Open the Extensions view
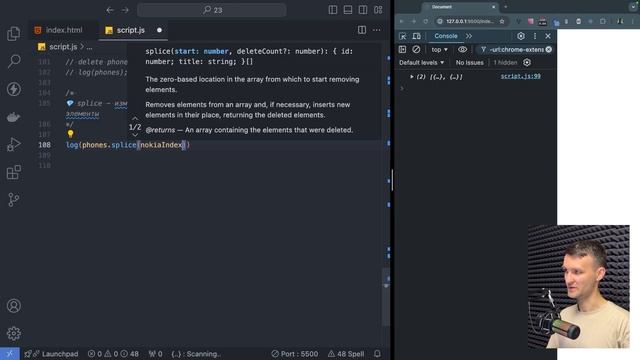 pos(13,172)
